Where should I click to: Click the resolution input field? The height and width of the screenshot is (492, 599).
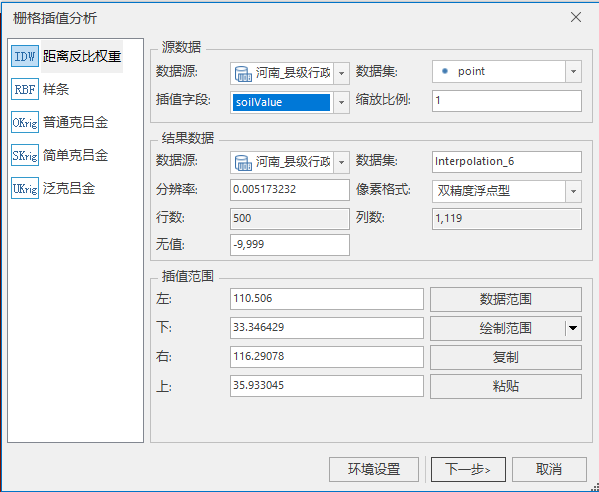click(290, 190)
